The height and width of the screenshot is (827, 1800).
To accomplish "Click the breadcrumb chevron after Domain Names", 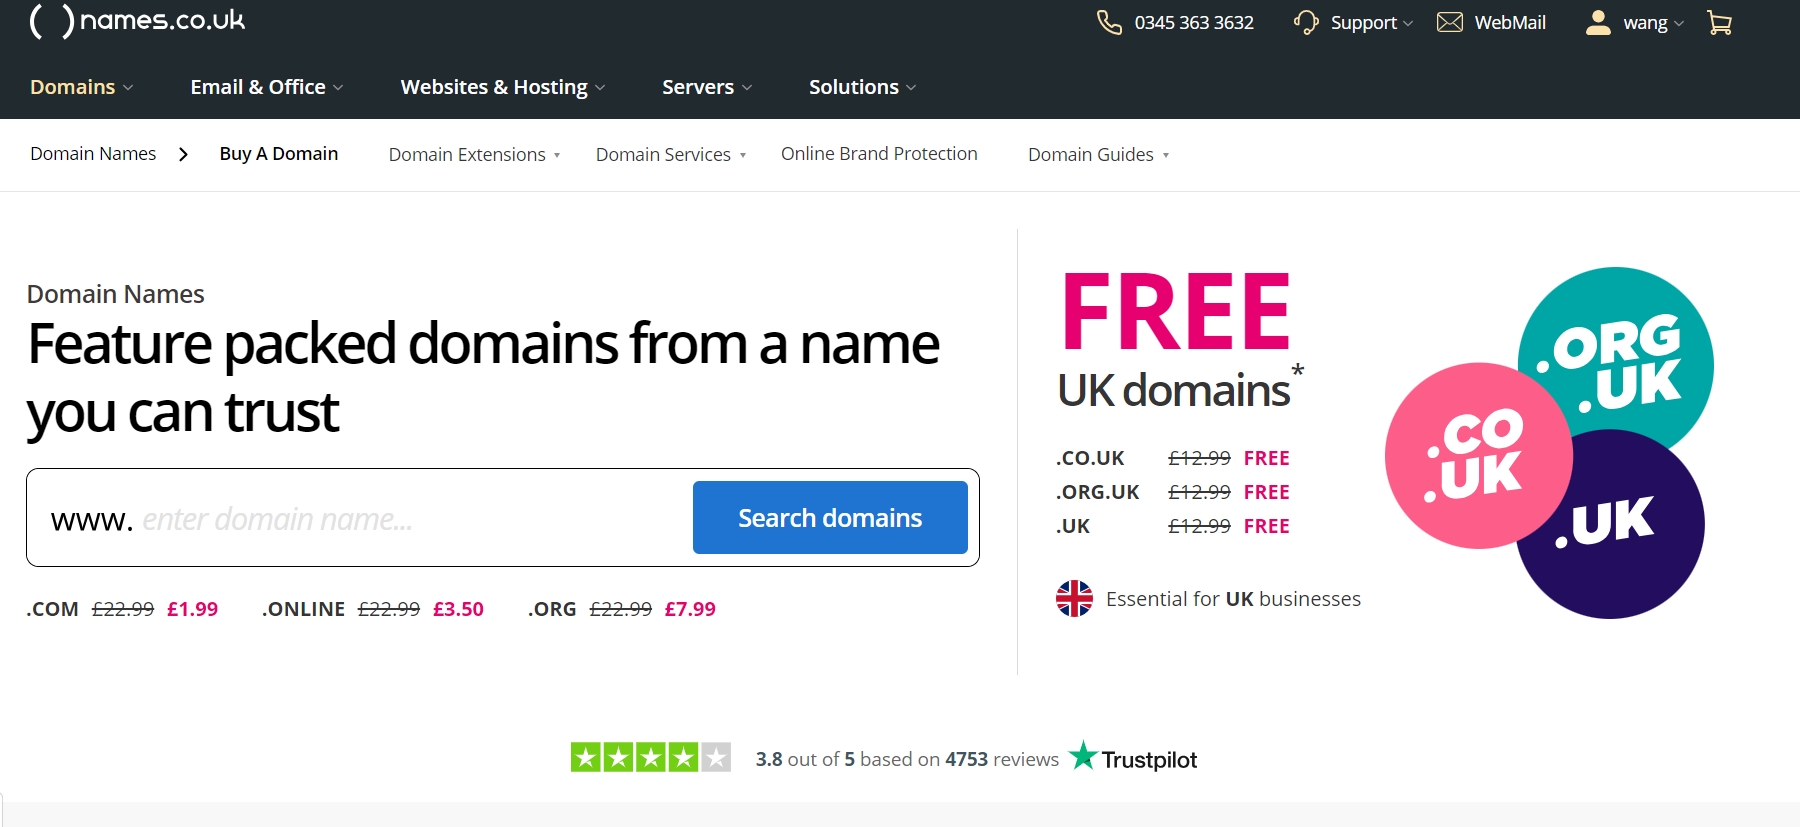I will [183, 154].
